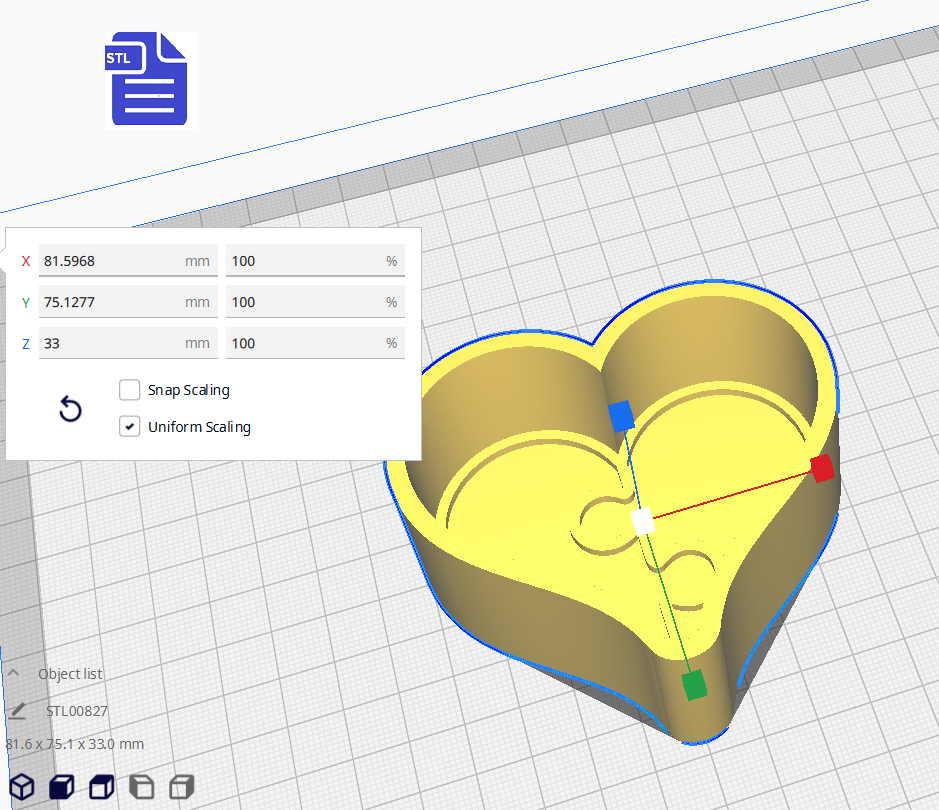Screen dimensions: 939x810
Task: Select the solid filled cube view icon
Action: point(61,787)
